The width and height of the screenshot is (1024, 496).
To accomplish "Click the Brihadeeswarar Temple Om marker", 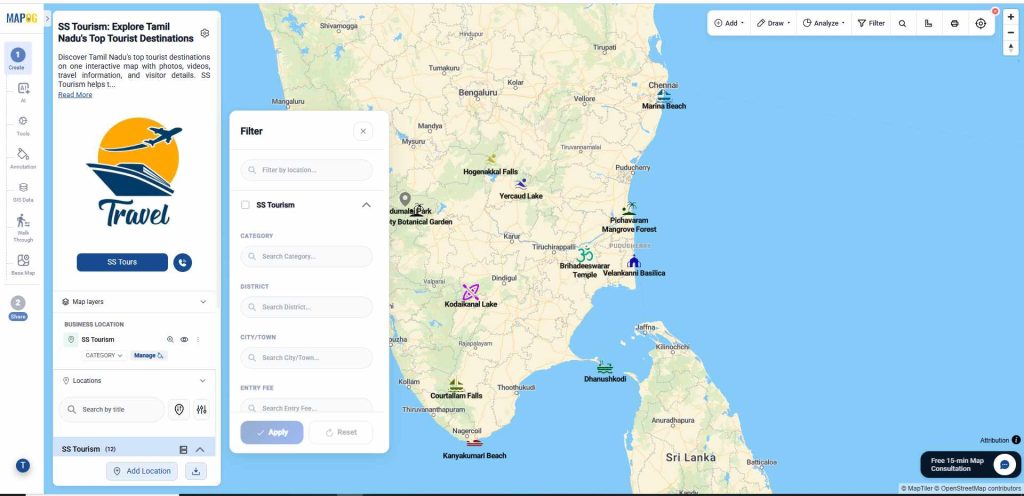I will coord(584,254).
